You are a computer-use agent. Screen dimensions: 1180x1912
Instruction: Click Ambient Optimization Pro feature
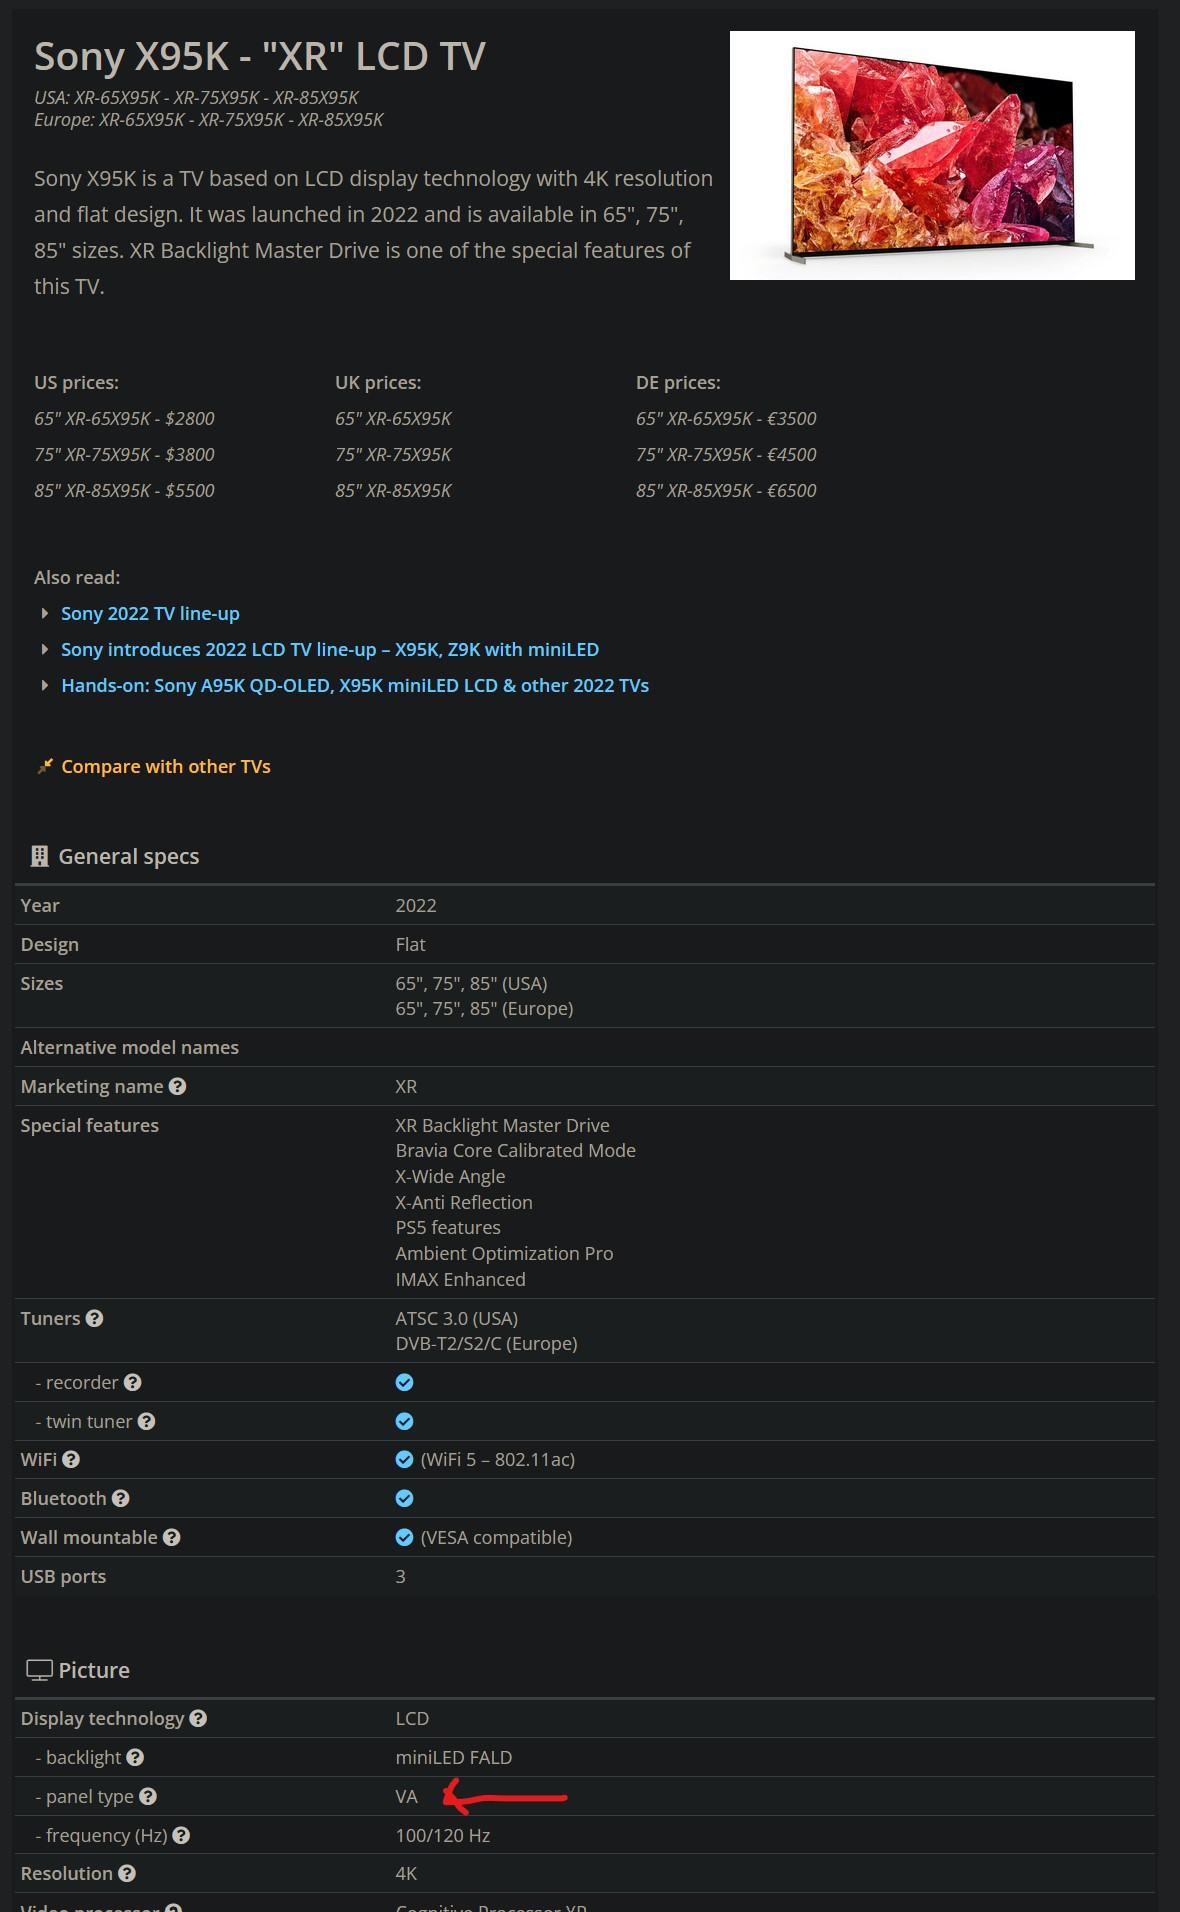[504, 1253]
